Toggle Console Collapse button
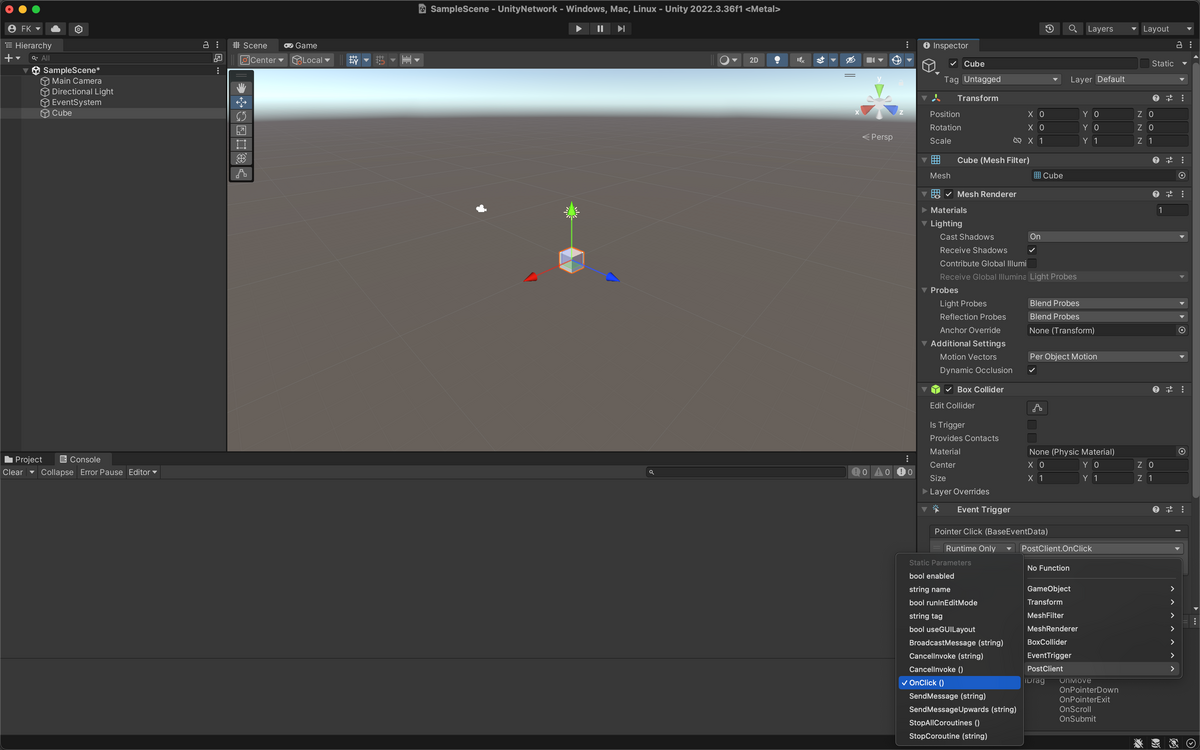Viewport: 1200px width, 750px height. pyautogui.click(x=57, y=472)
